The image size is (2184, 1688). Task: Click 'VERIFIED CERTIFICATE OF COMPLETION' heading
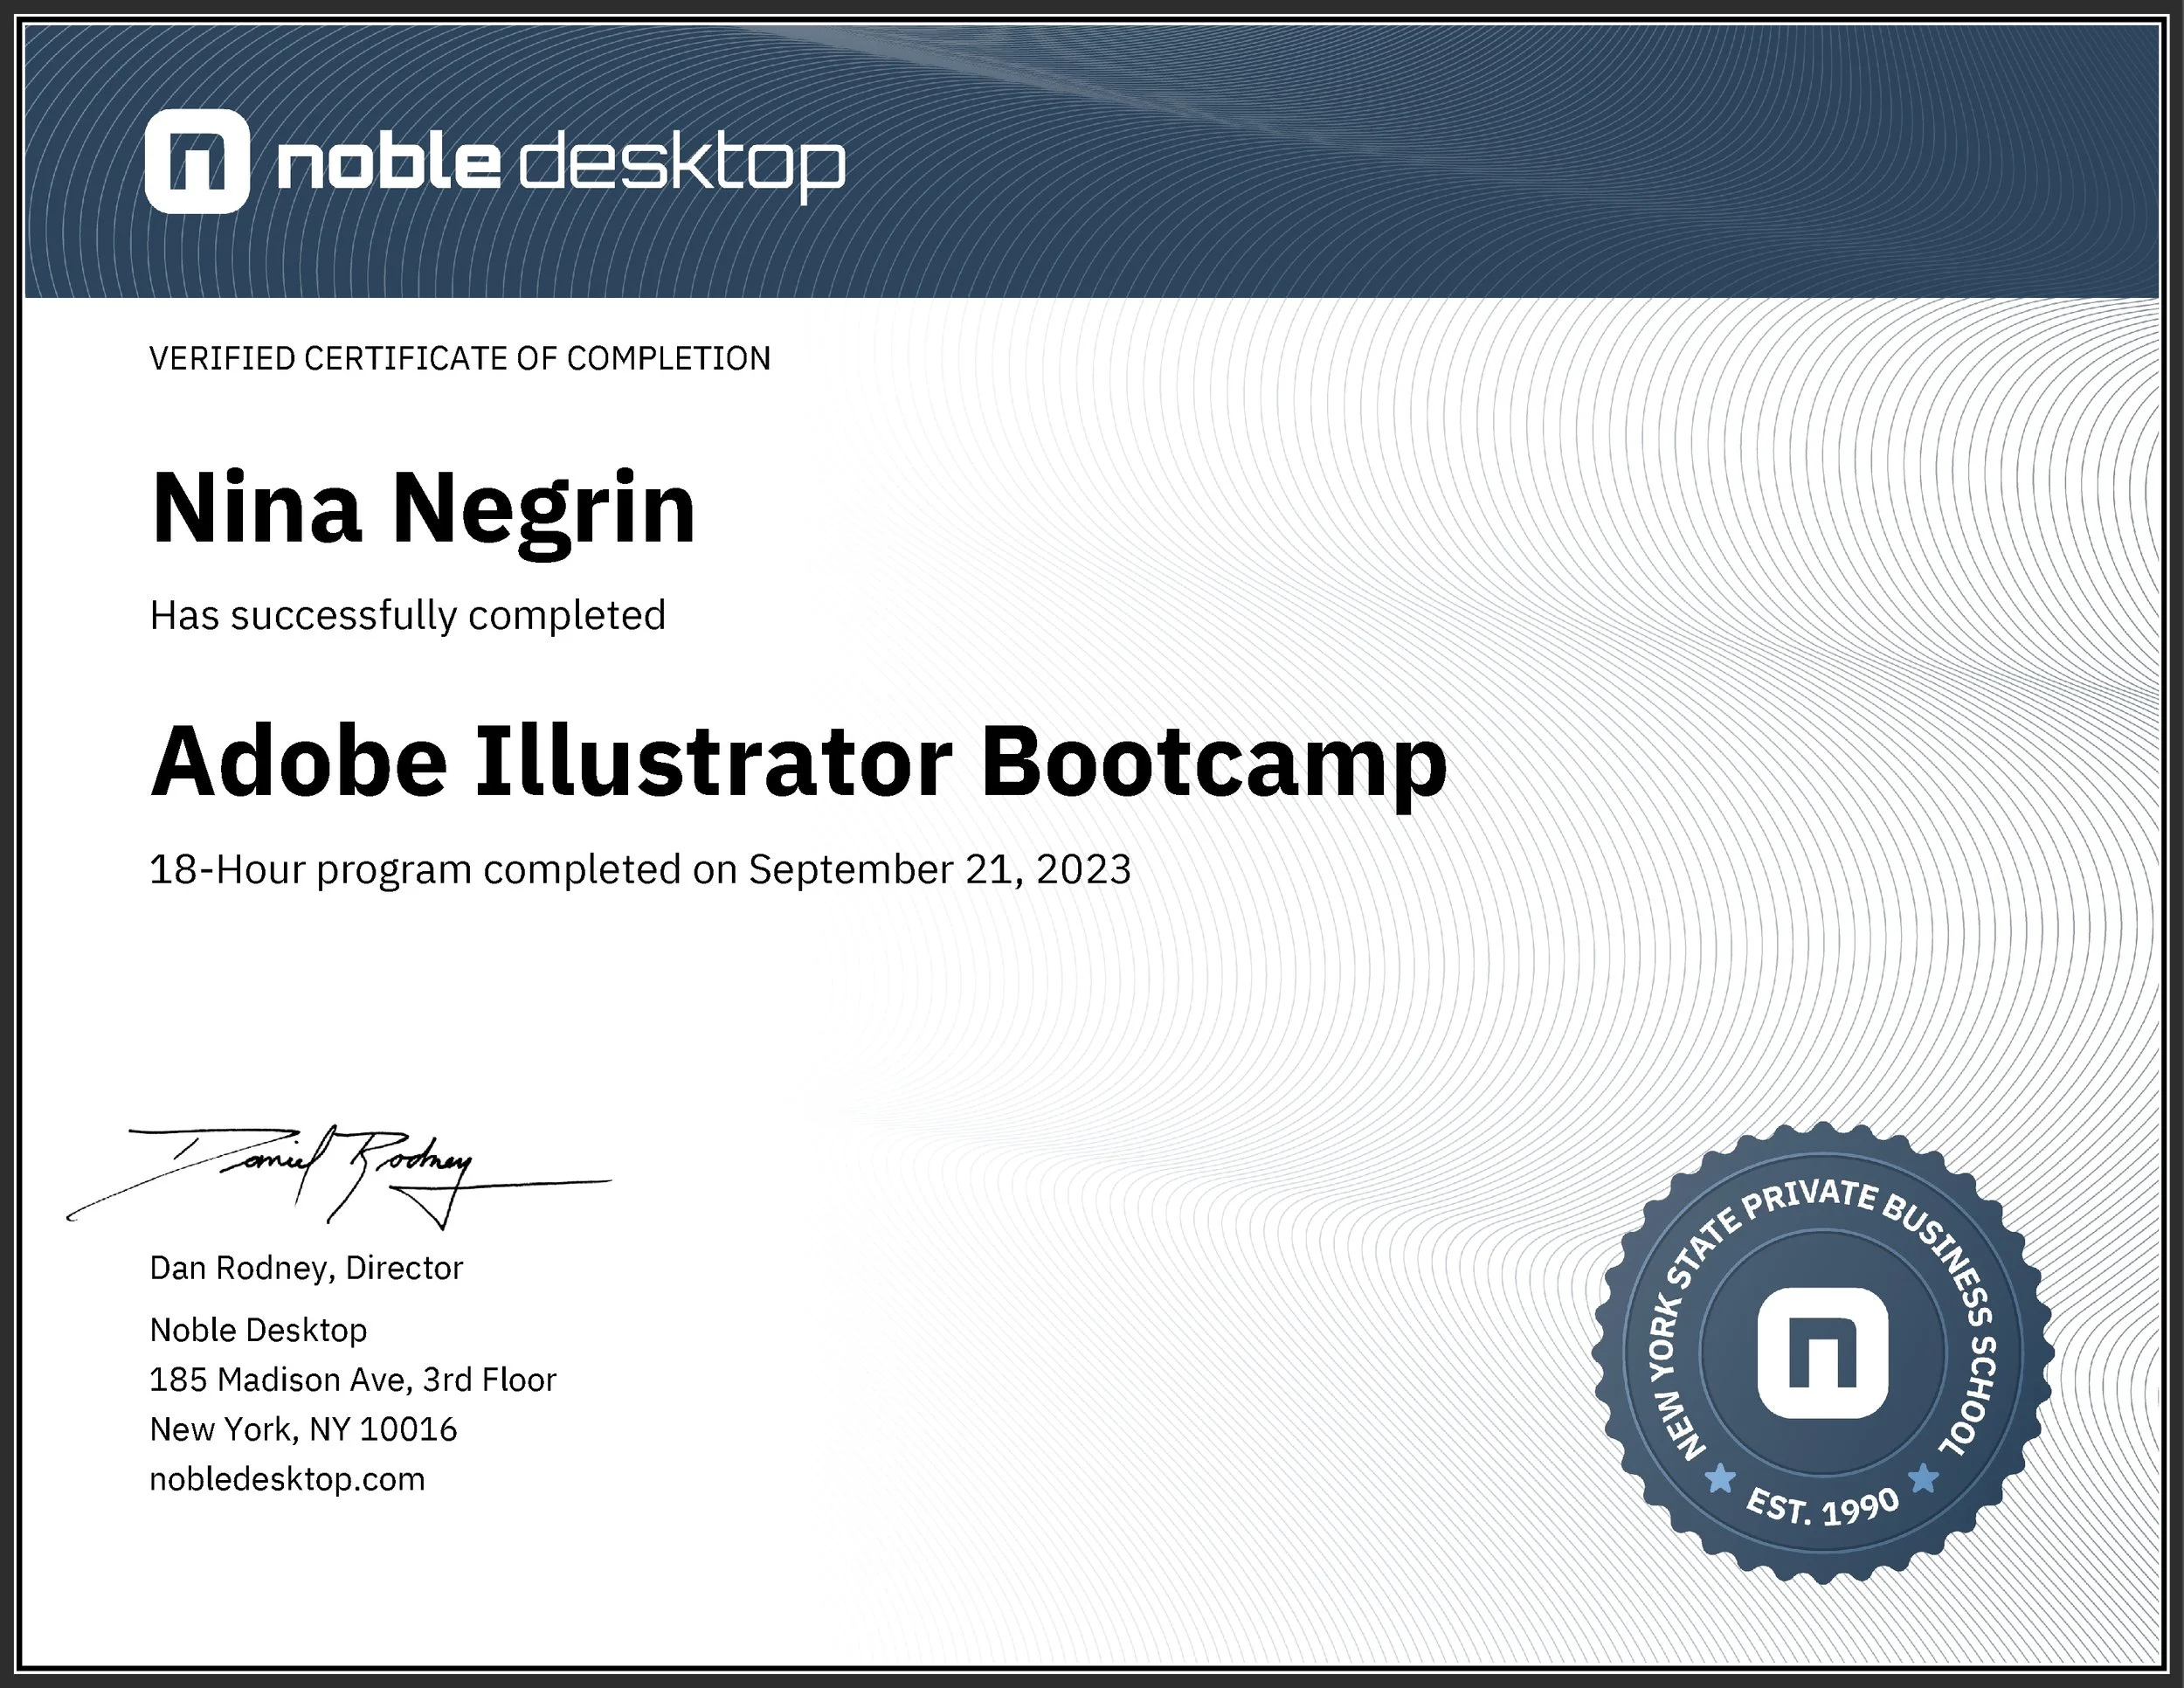click(460, 358)
